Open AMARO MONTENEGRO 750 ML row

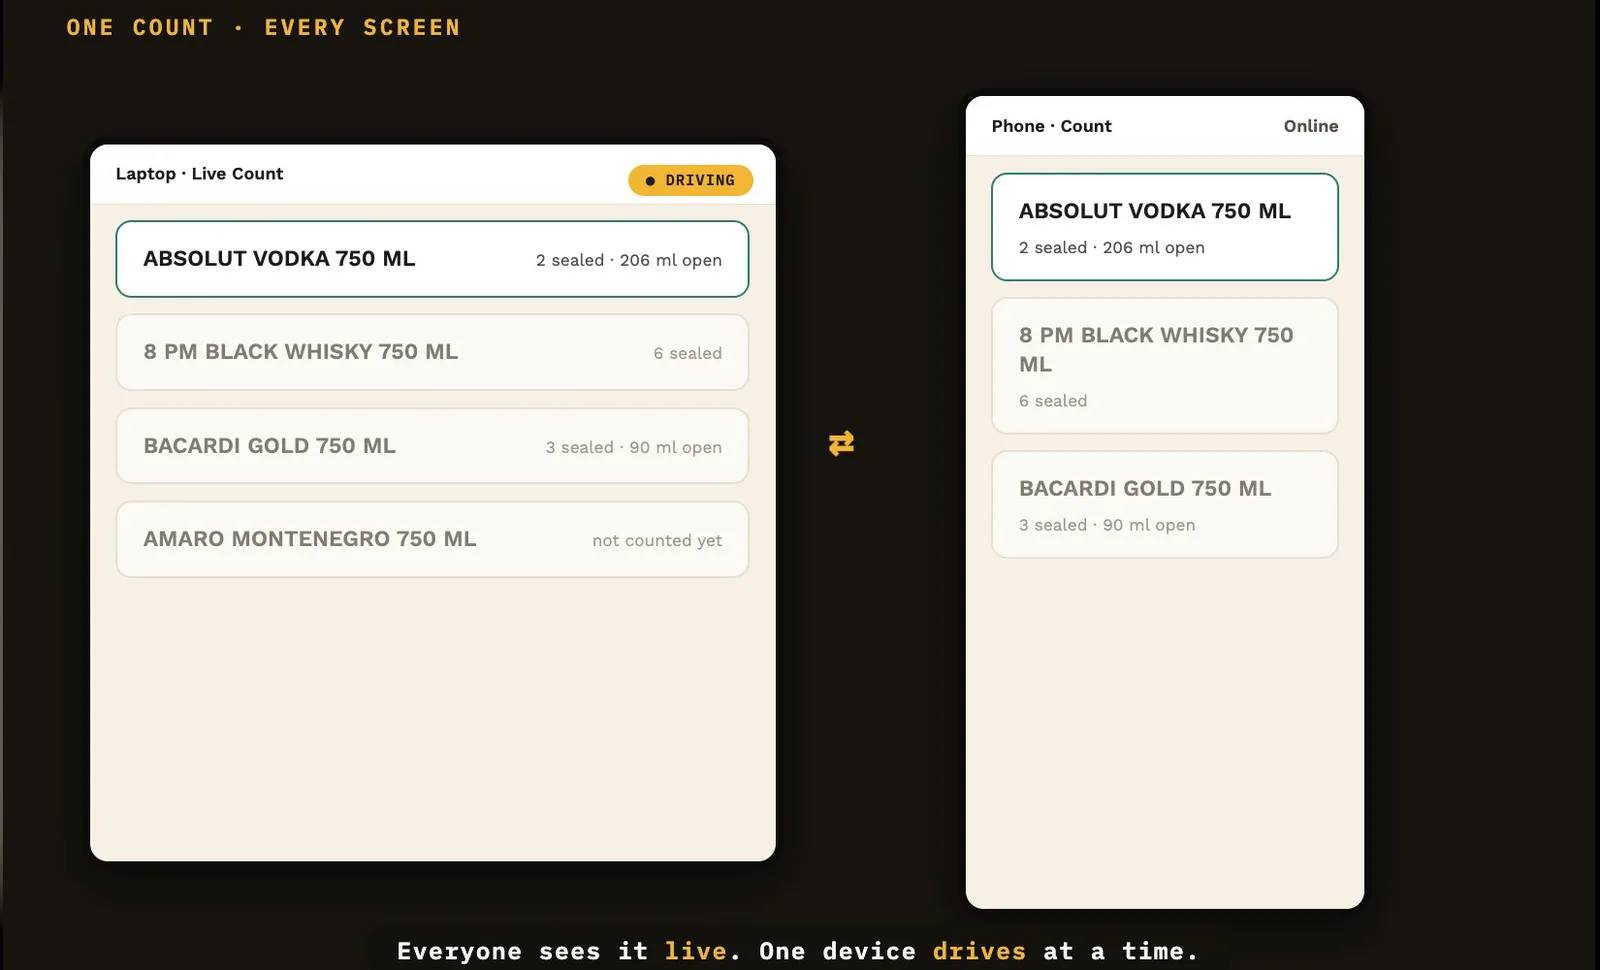(x=432, y=539)
